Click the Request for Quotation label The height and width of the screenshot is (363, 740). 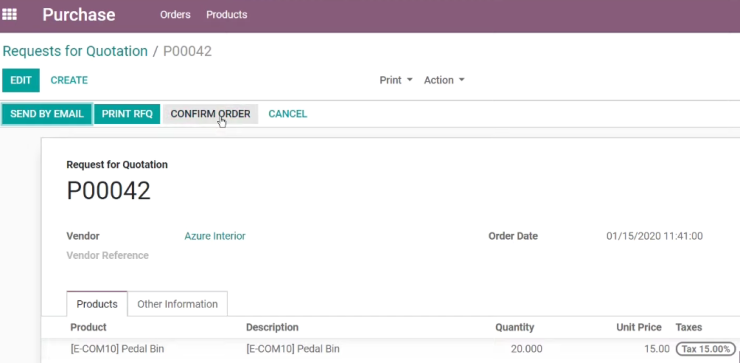[117, 165]
